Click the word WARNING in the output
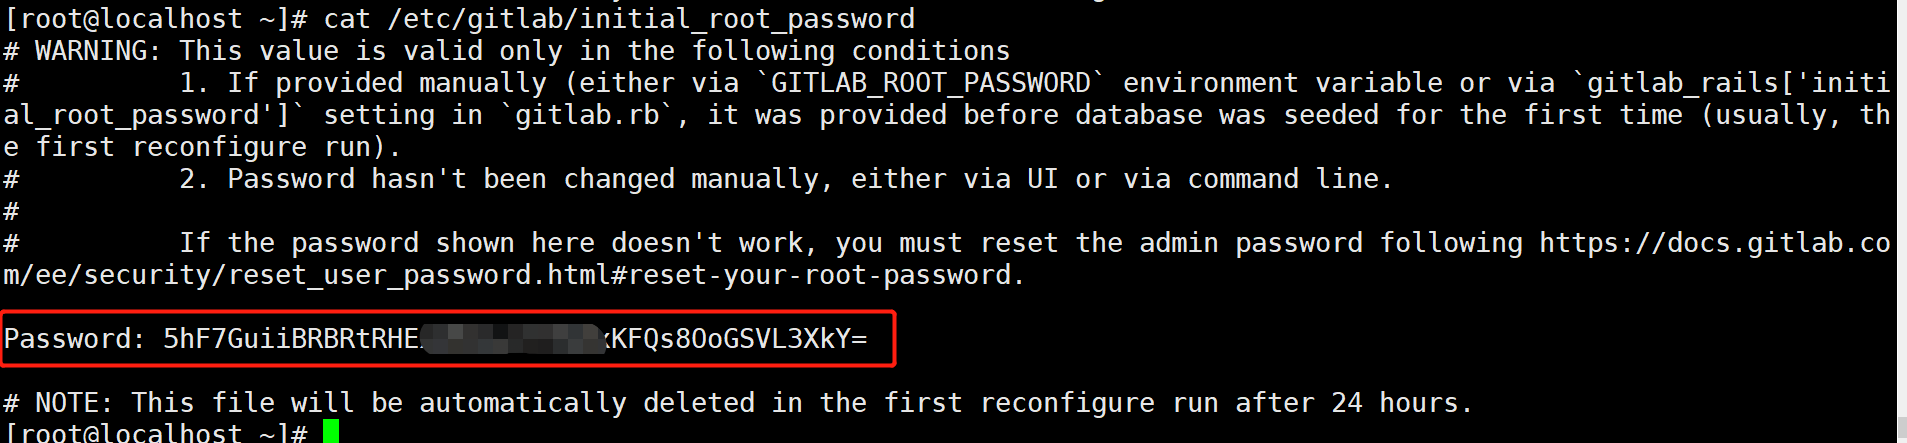The height and width of the screenshot is (443, 1907). (96, 51)
